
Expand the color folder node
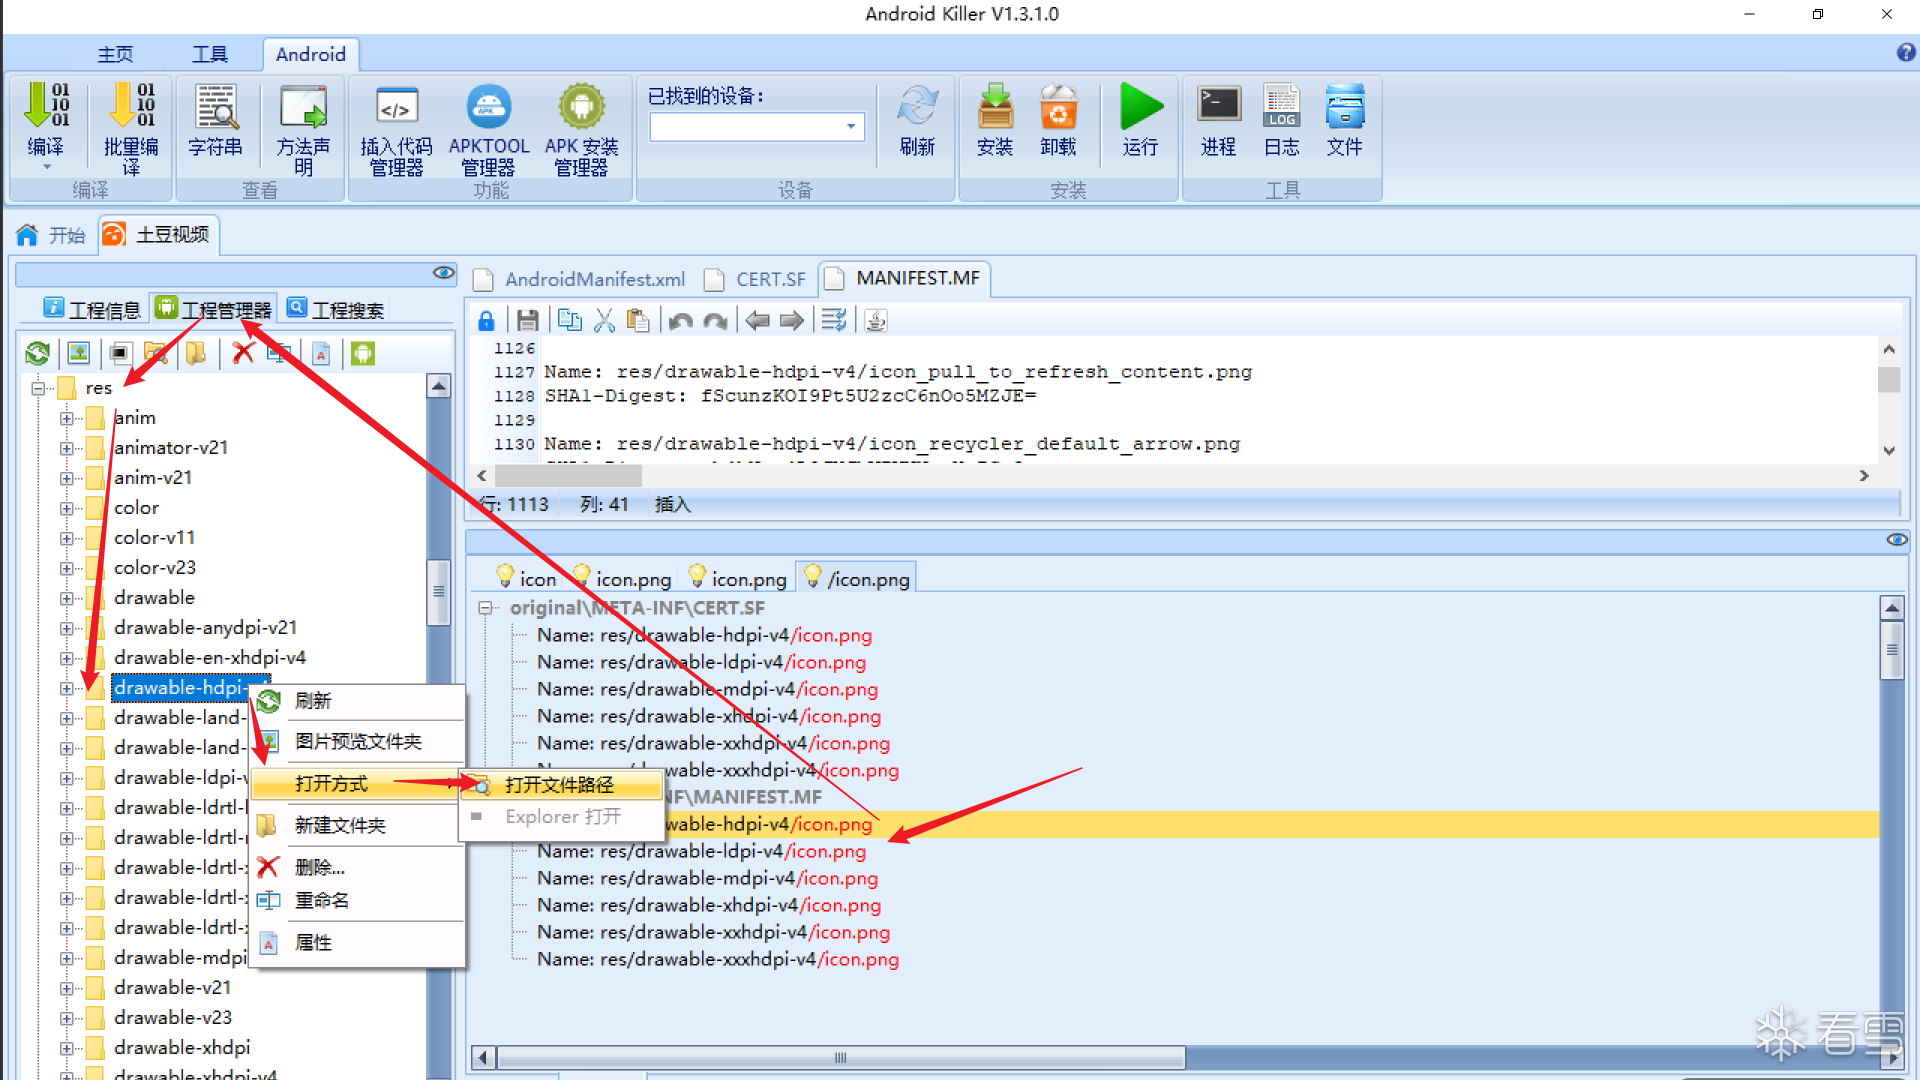[66, 508]
